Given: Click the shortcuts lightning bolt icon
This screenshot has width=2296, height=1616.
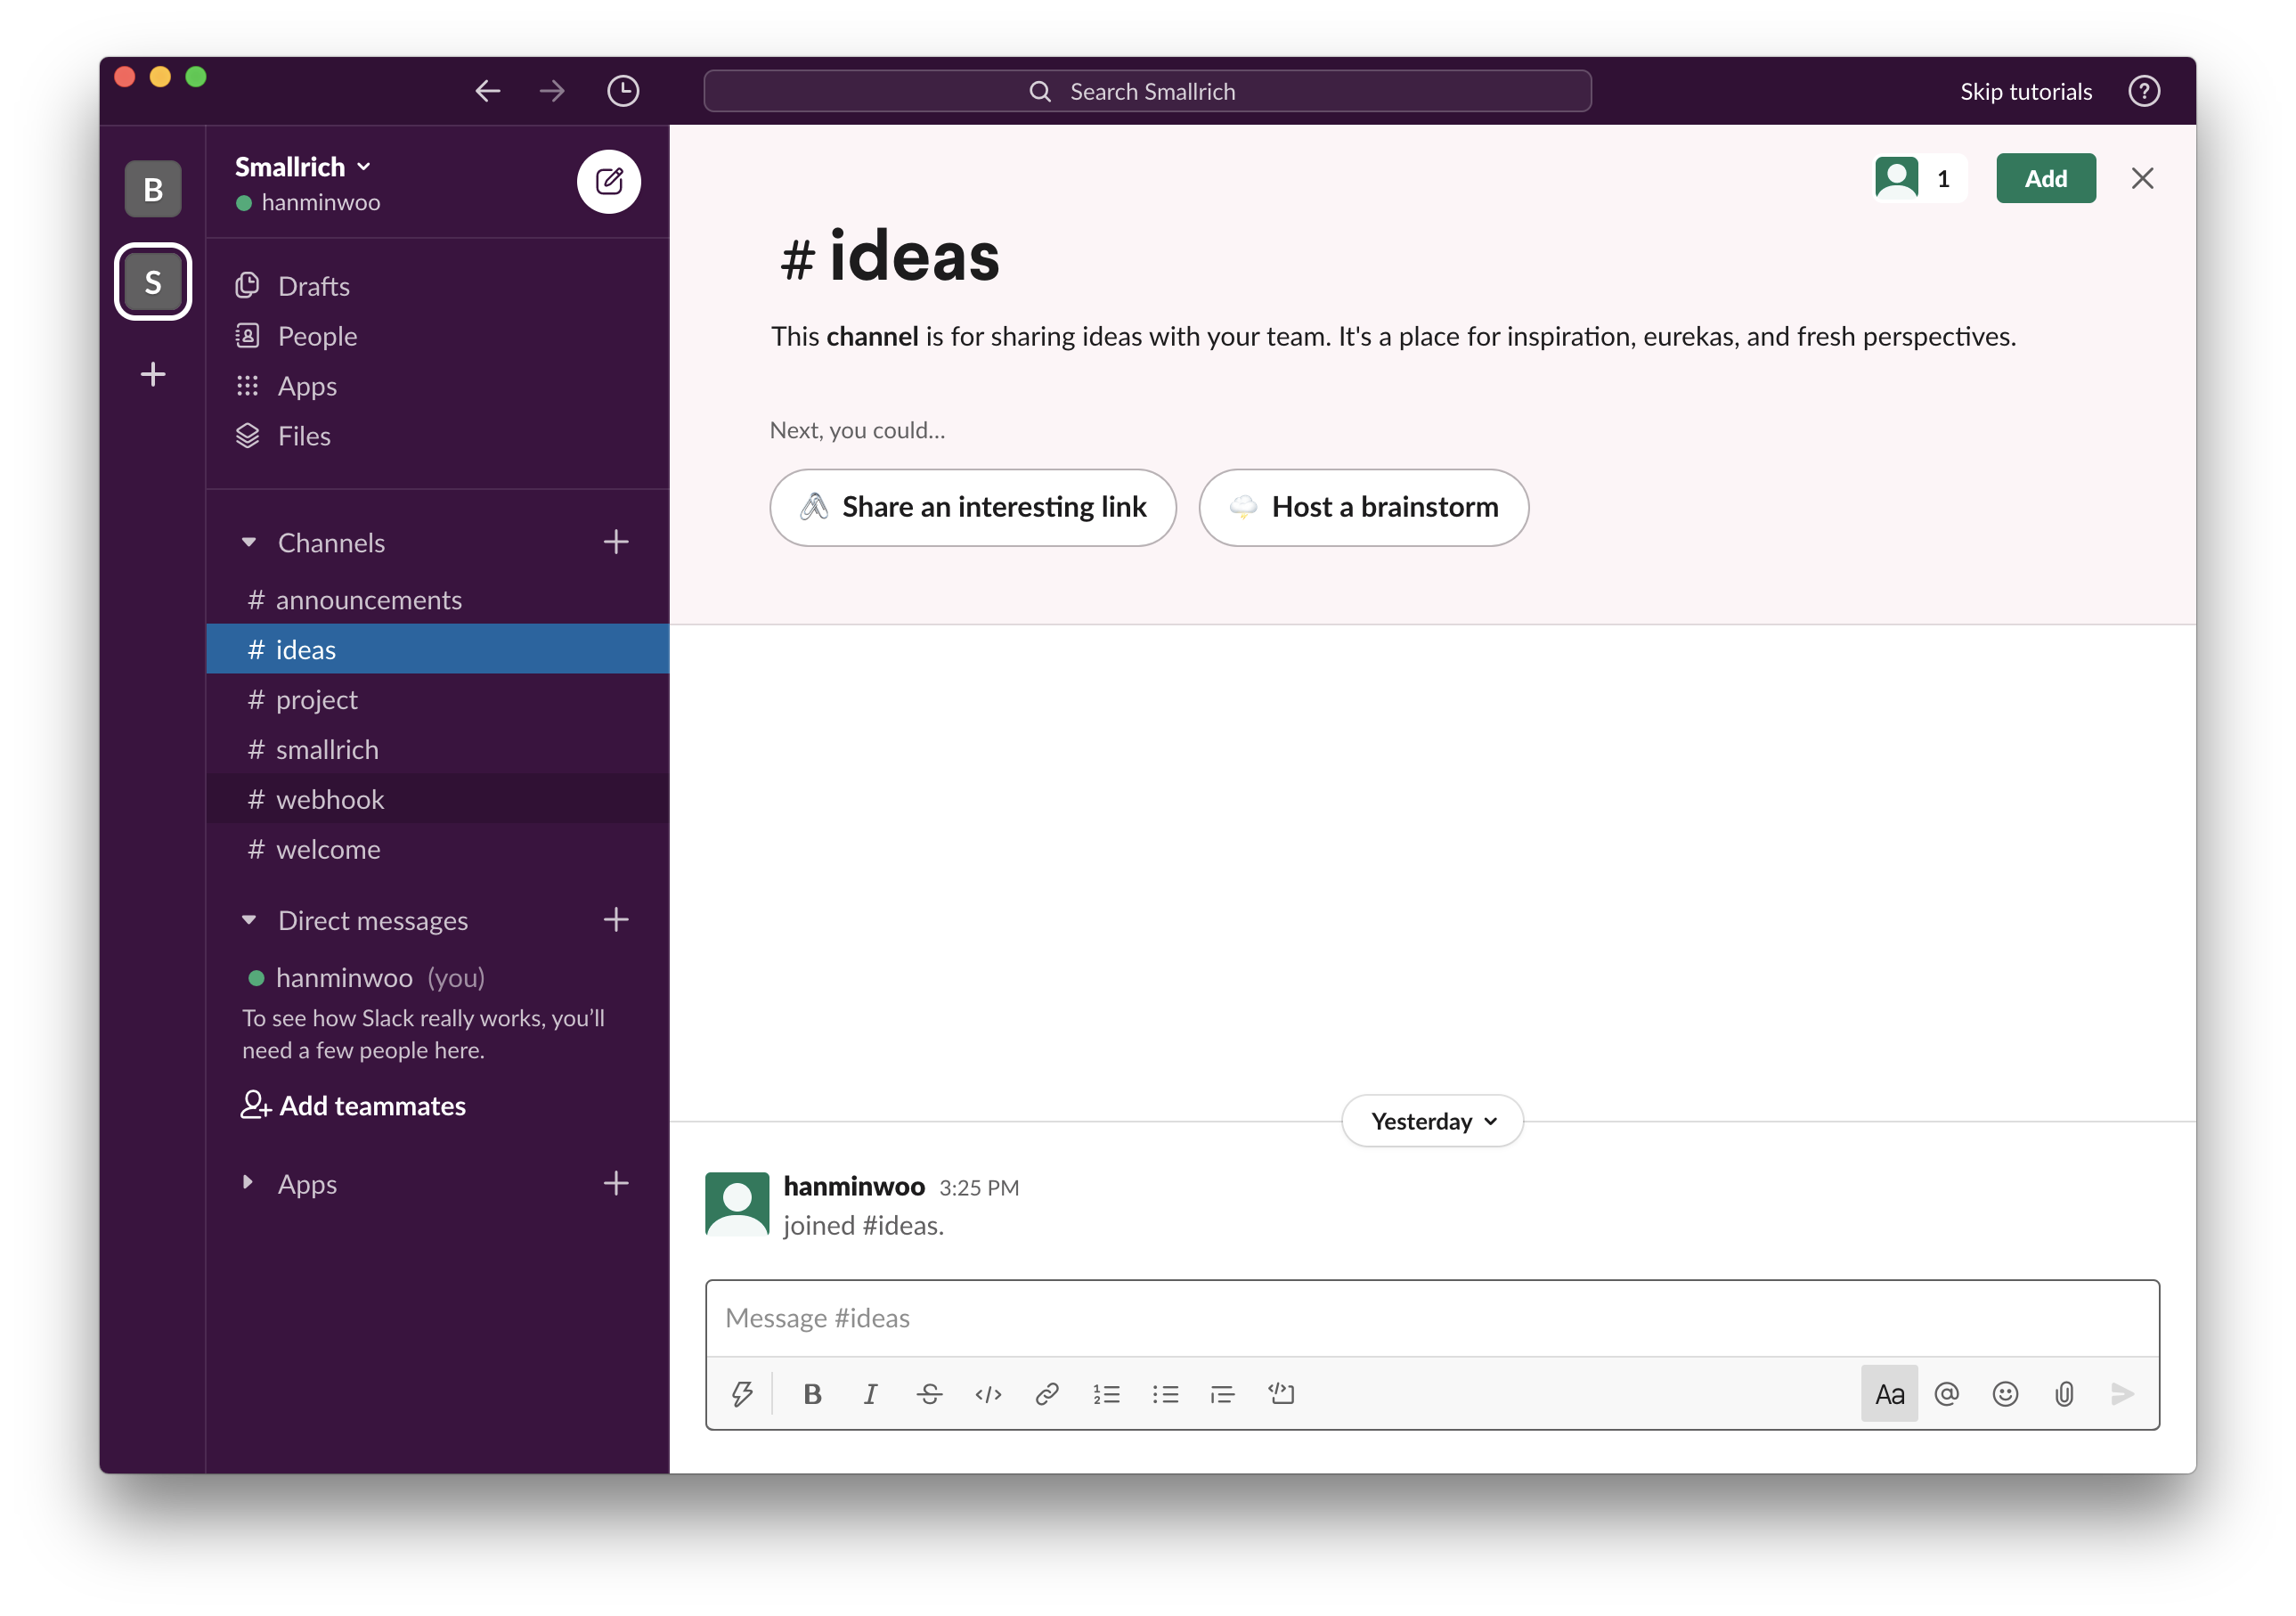Looking at the screenshot, I should click(742, 1394).
